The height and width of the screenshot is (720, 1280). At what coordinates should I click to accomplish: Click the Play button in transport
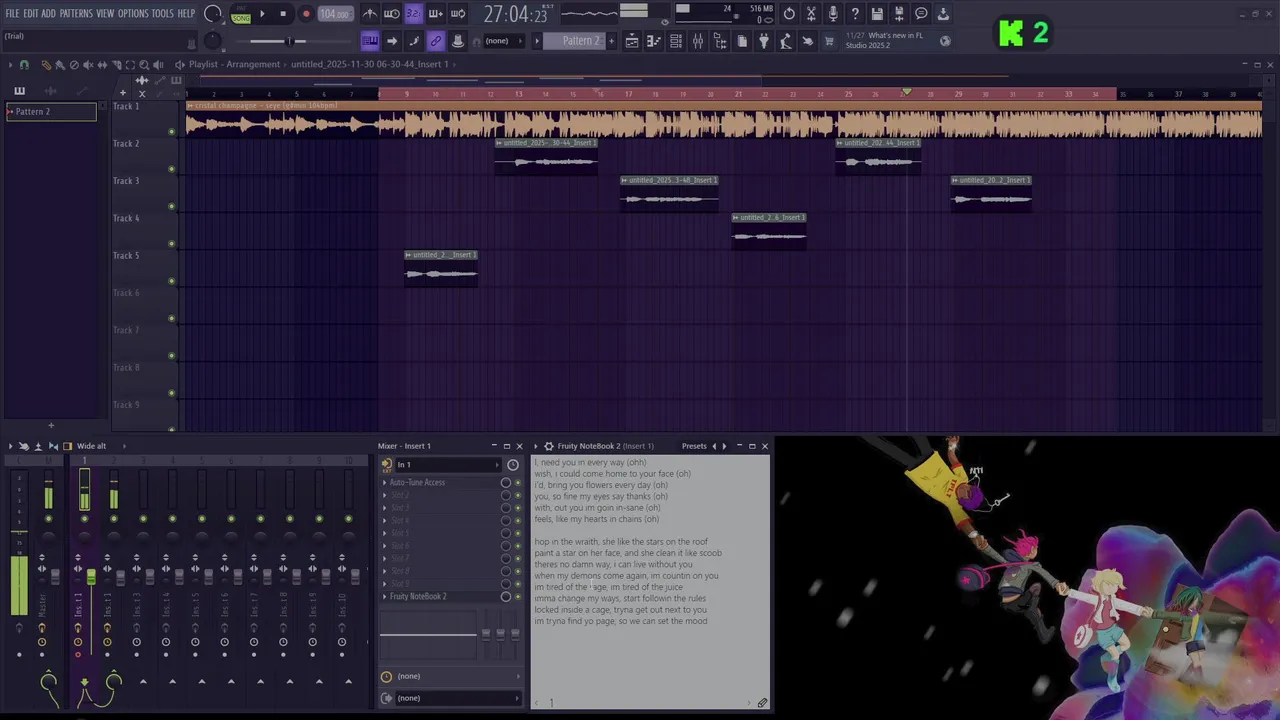coord(262,14)
